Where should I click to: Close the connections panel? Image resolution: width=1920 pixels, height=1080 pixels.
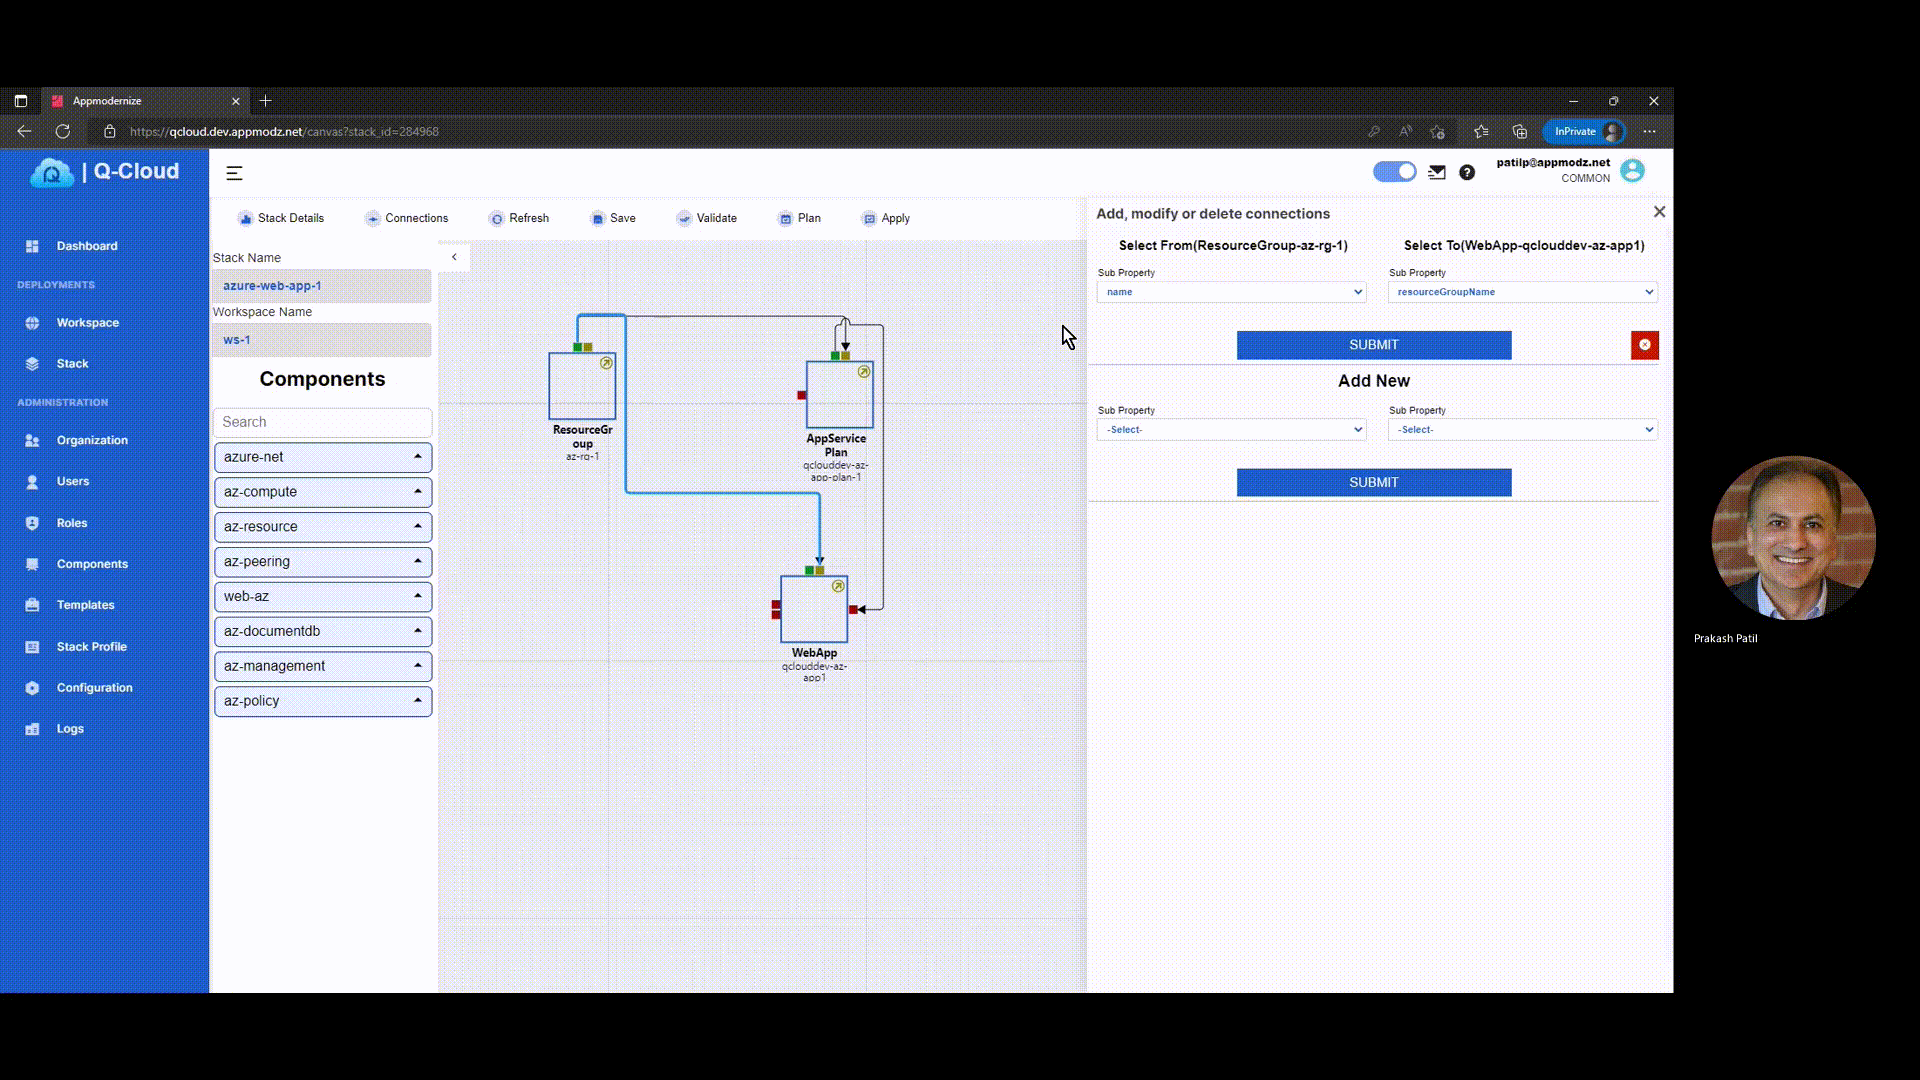coord(1660,212)
